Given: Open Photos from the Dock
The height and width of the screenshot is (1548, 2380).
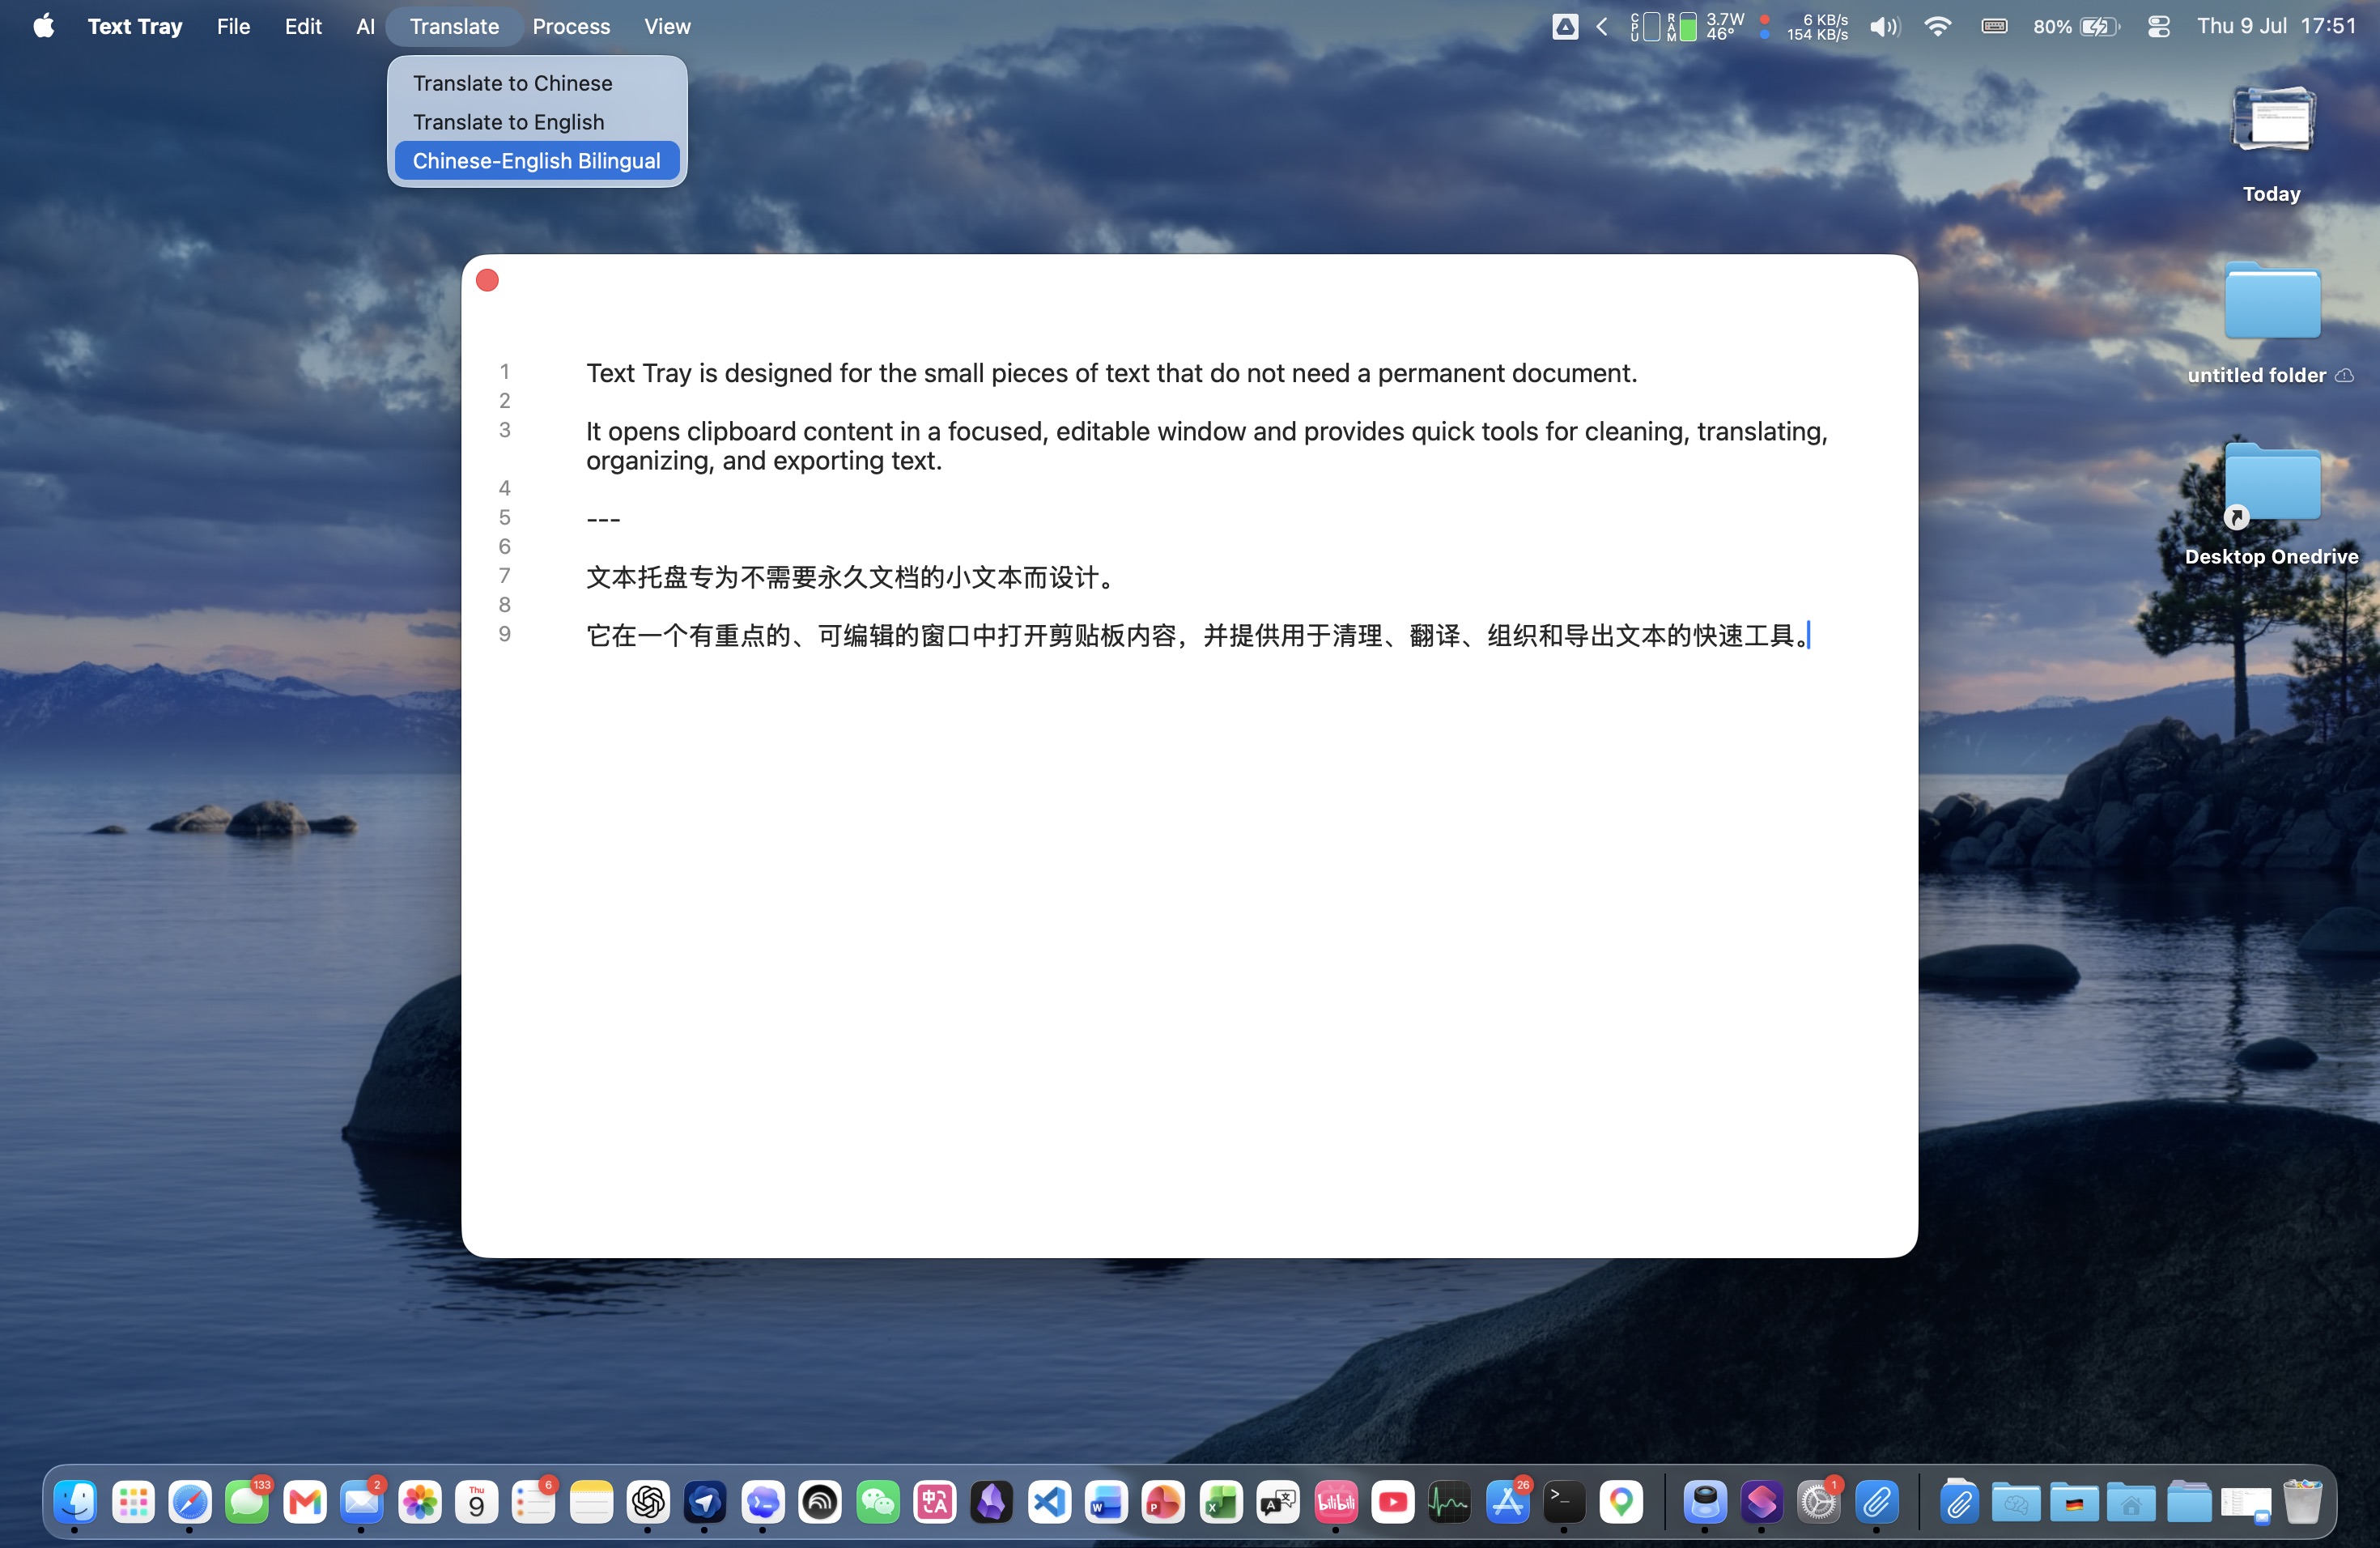Looking at the screenshot, I should pos(419,1501).
